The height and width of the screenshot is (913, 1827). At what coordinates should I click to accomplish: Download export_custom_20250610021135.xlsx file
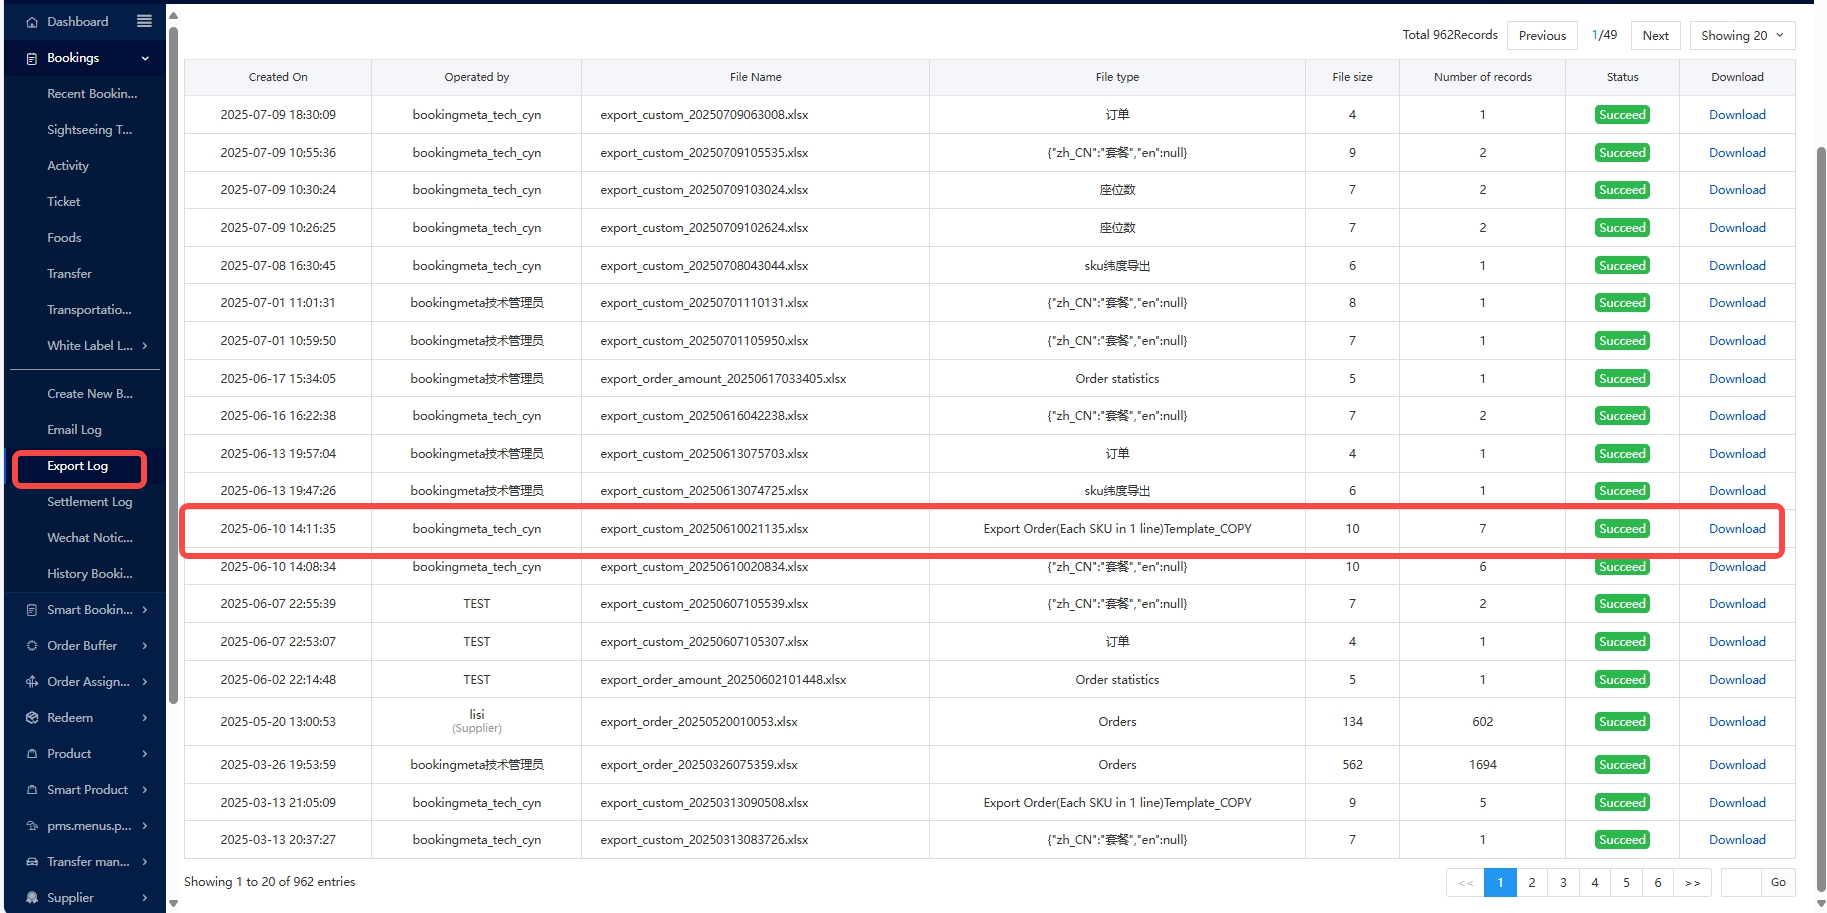(1736, 529)
